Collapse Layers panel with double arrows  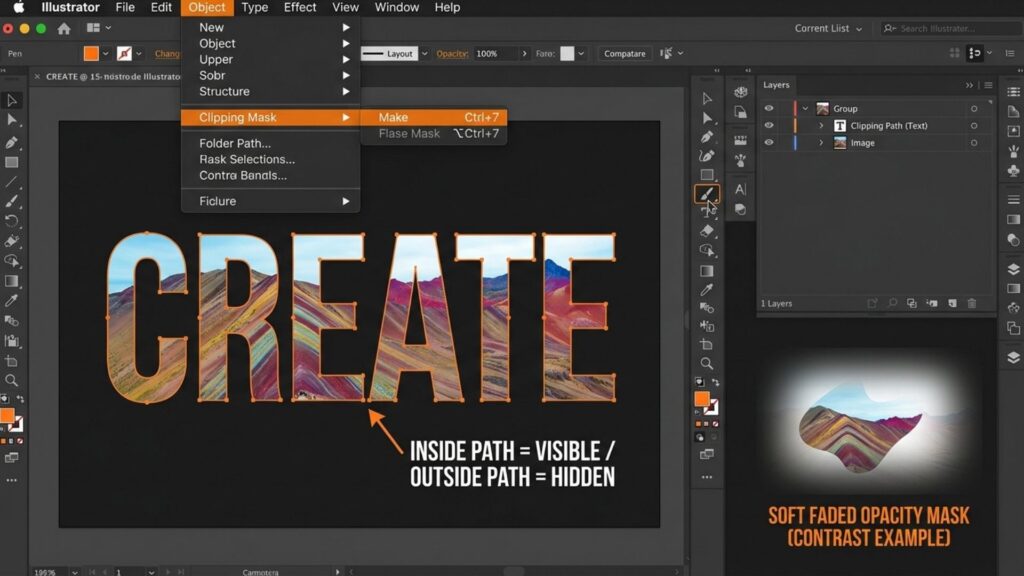click(x=969, y=85)
